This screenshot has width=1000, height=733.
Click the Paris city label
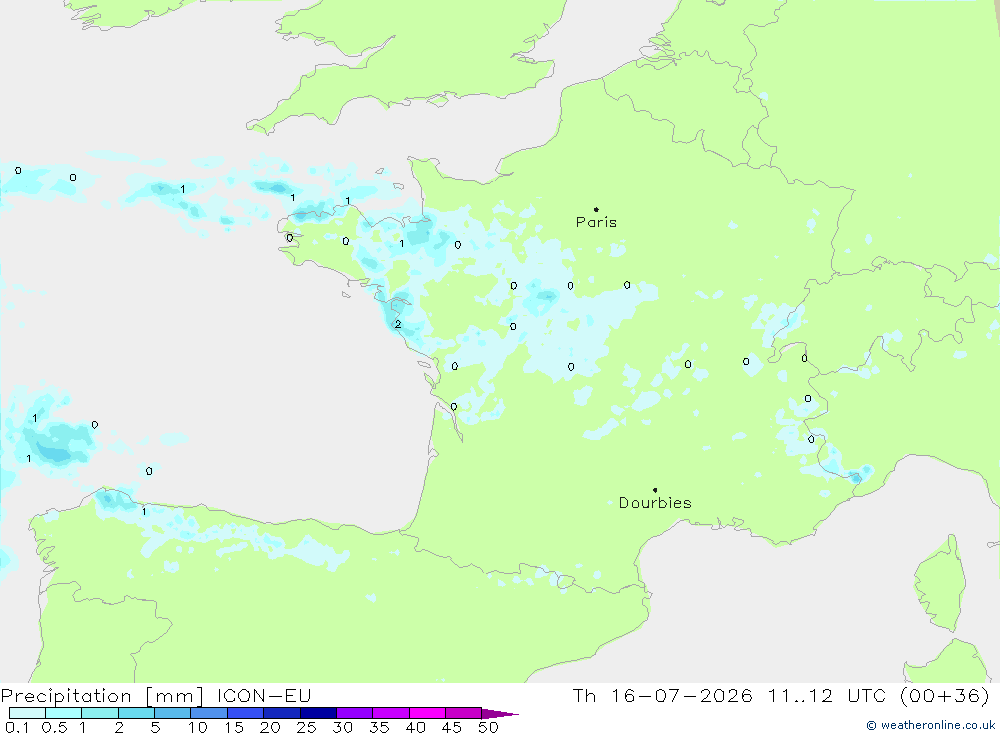pyautogui.click(x=596, y=222)
